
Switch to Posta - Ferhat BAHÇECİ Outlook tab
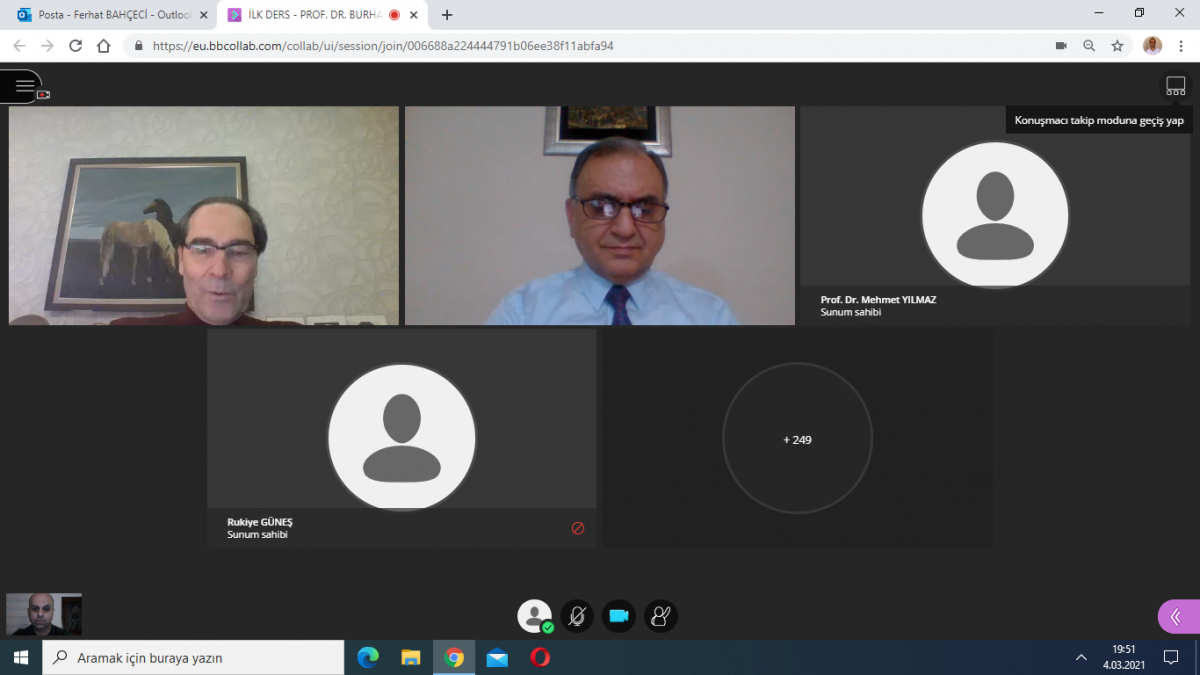pos(112,15)
